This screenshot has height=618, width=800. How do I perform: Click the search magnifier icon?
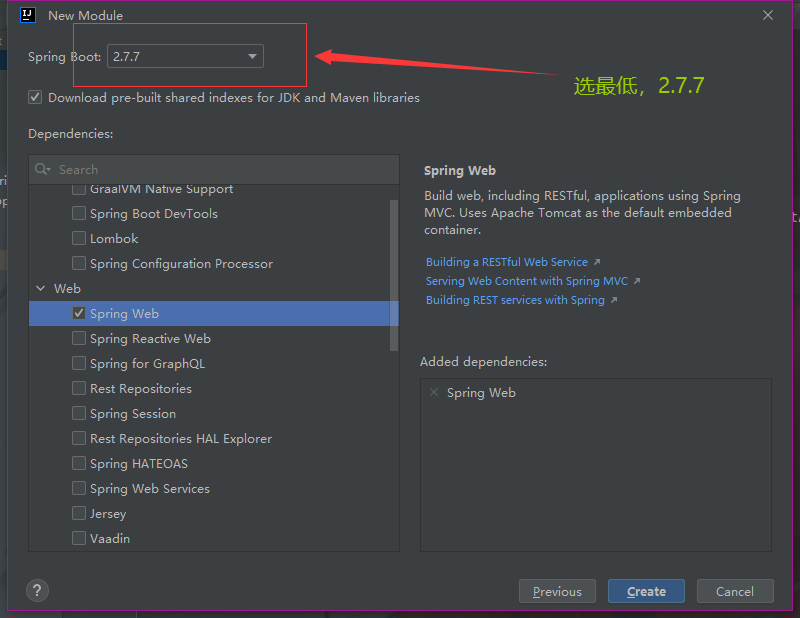(x=42, y=169)
